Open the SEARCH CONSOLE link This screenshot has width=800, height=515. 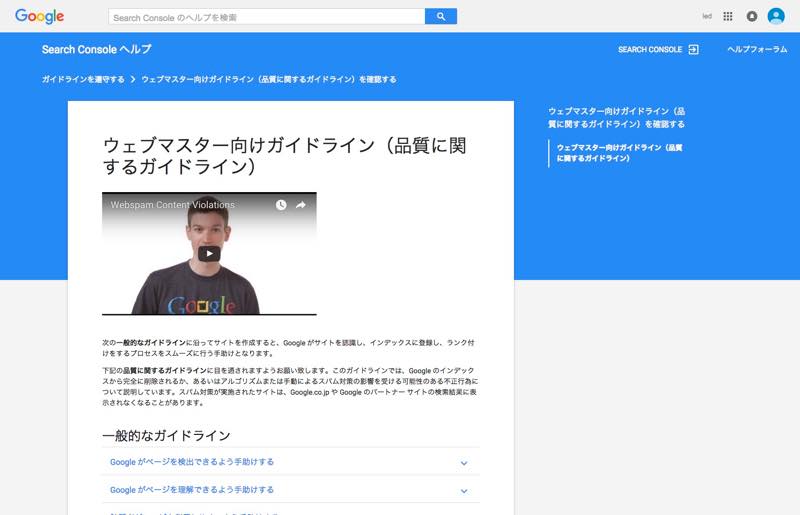[x=650, y=50]
